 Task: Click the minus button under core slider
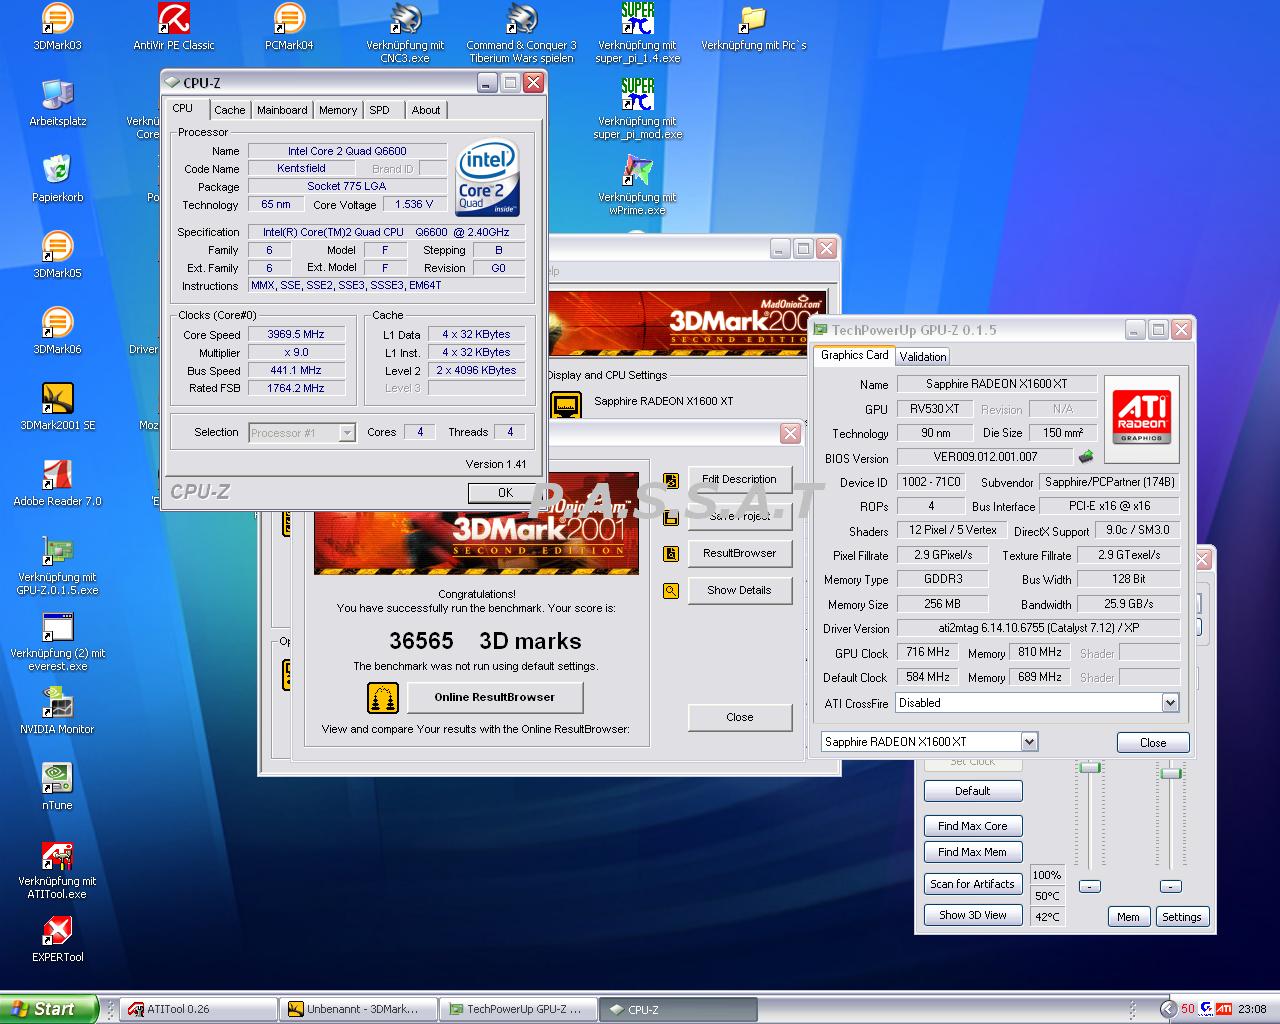point(1090,886)
